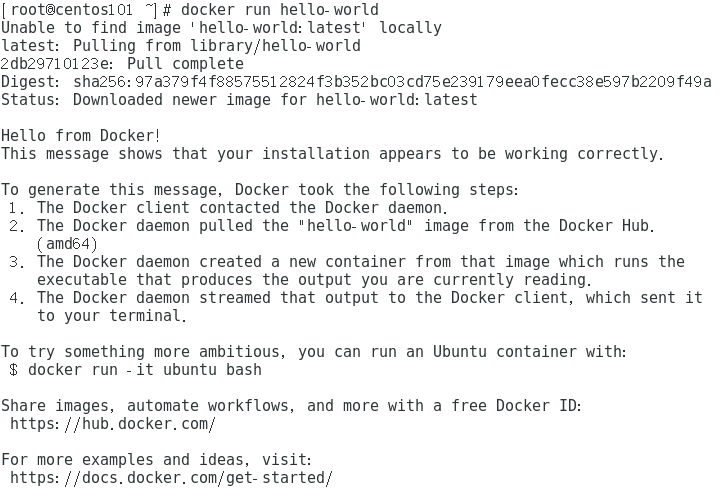This screenshot has width=720, height=502.
Task: Click step 3 about creating a new container
Action: (x=347, y=271)
